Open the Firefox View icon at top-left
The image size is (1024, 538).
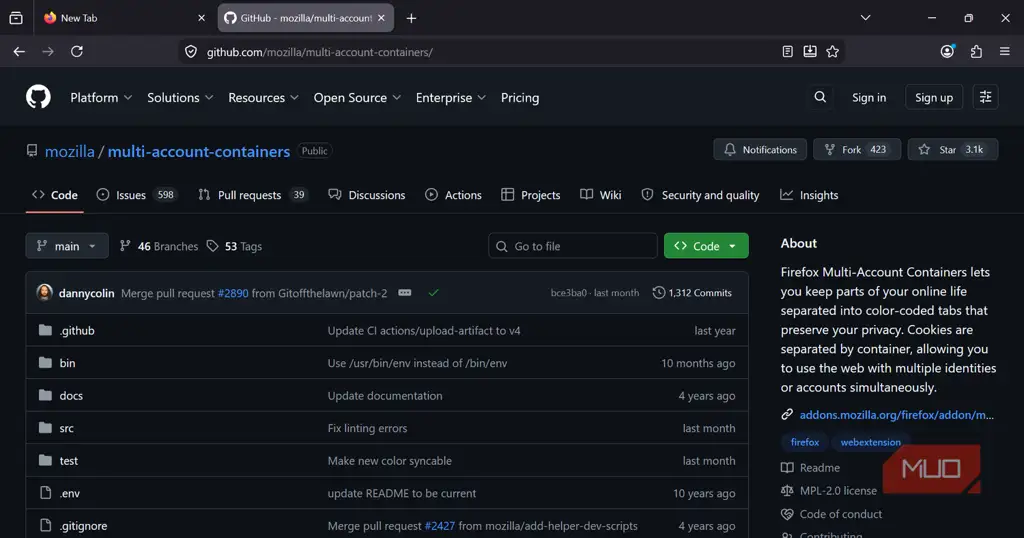click(16, 18)
